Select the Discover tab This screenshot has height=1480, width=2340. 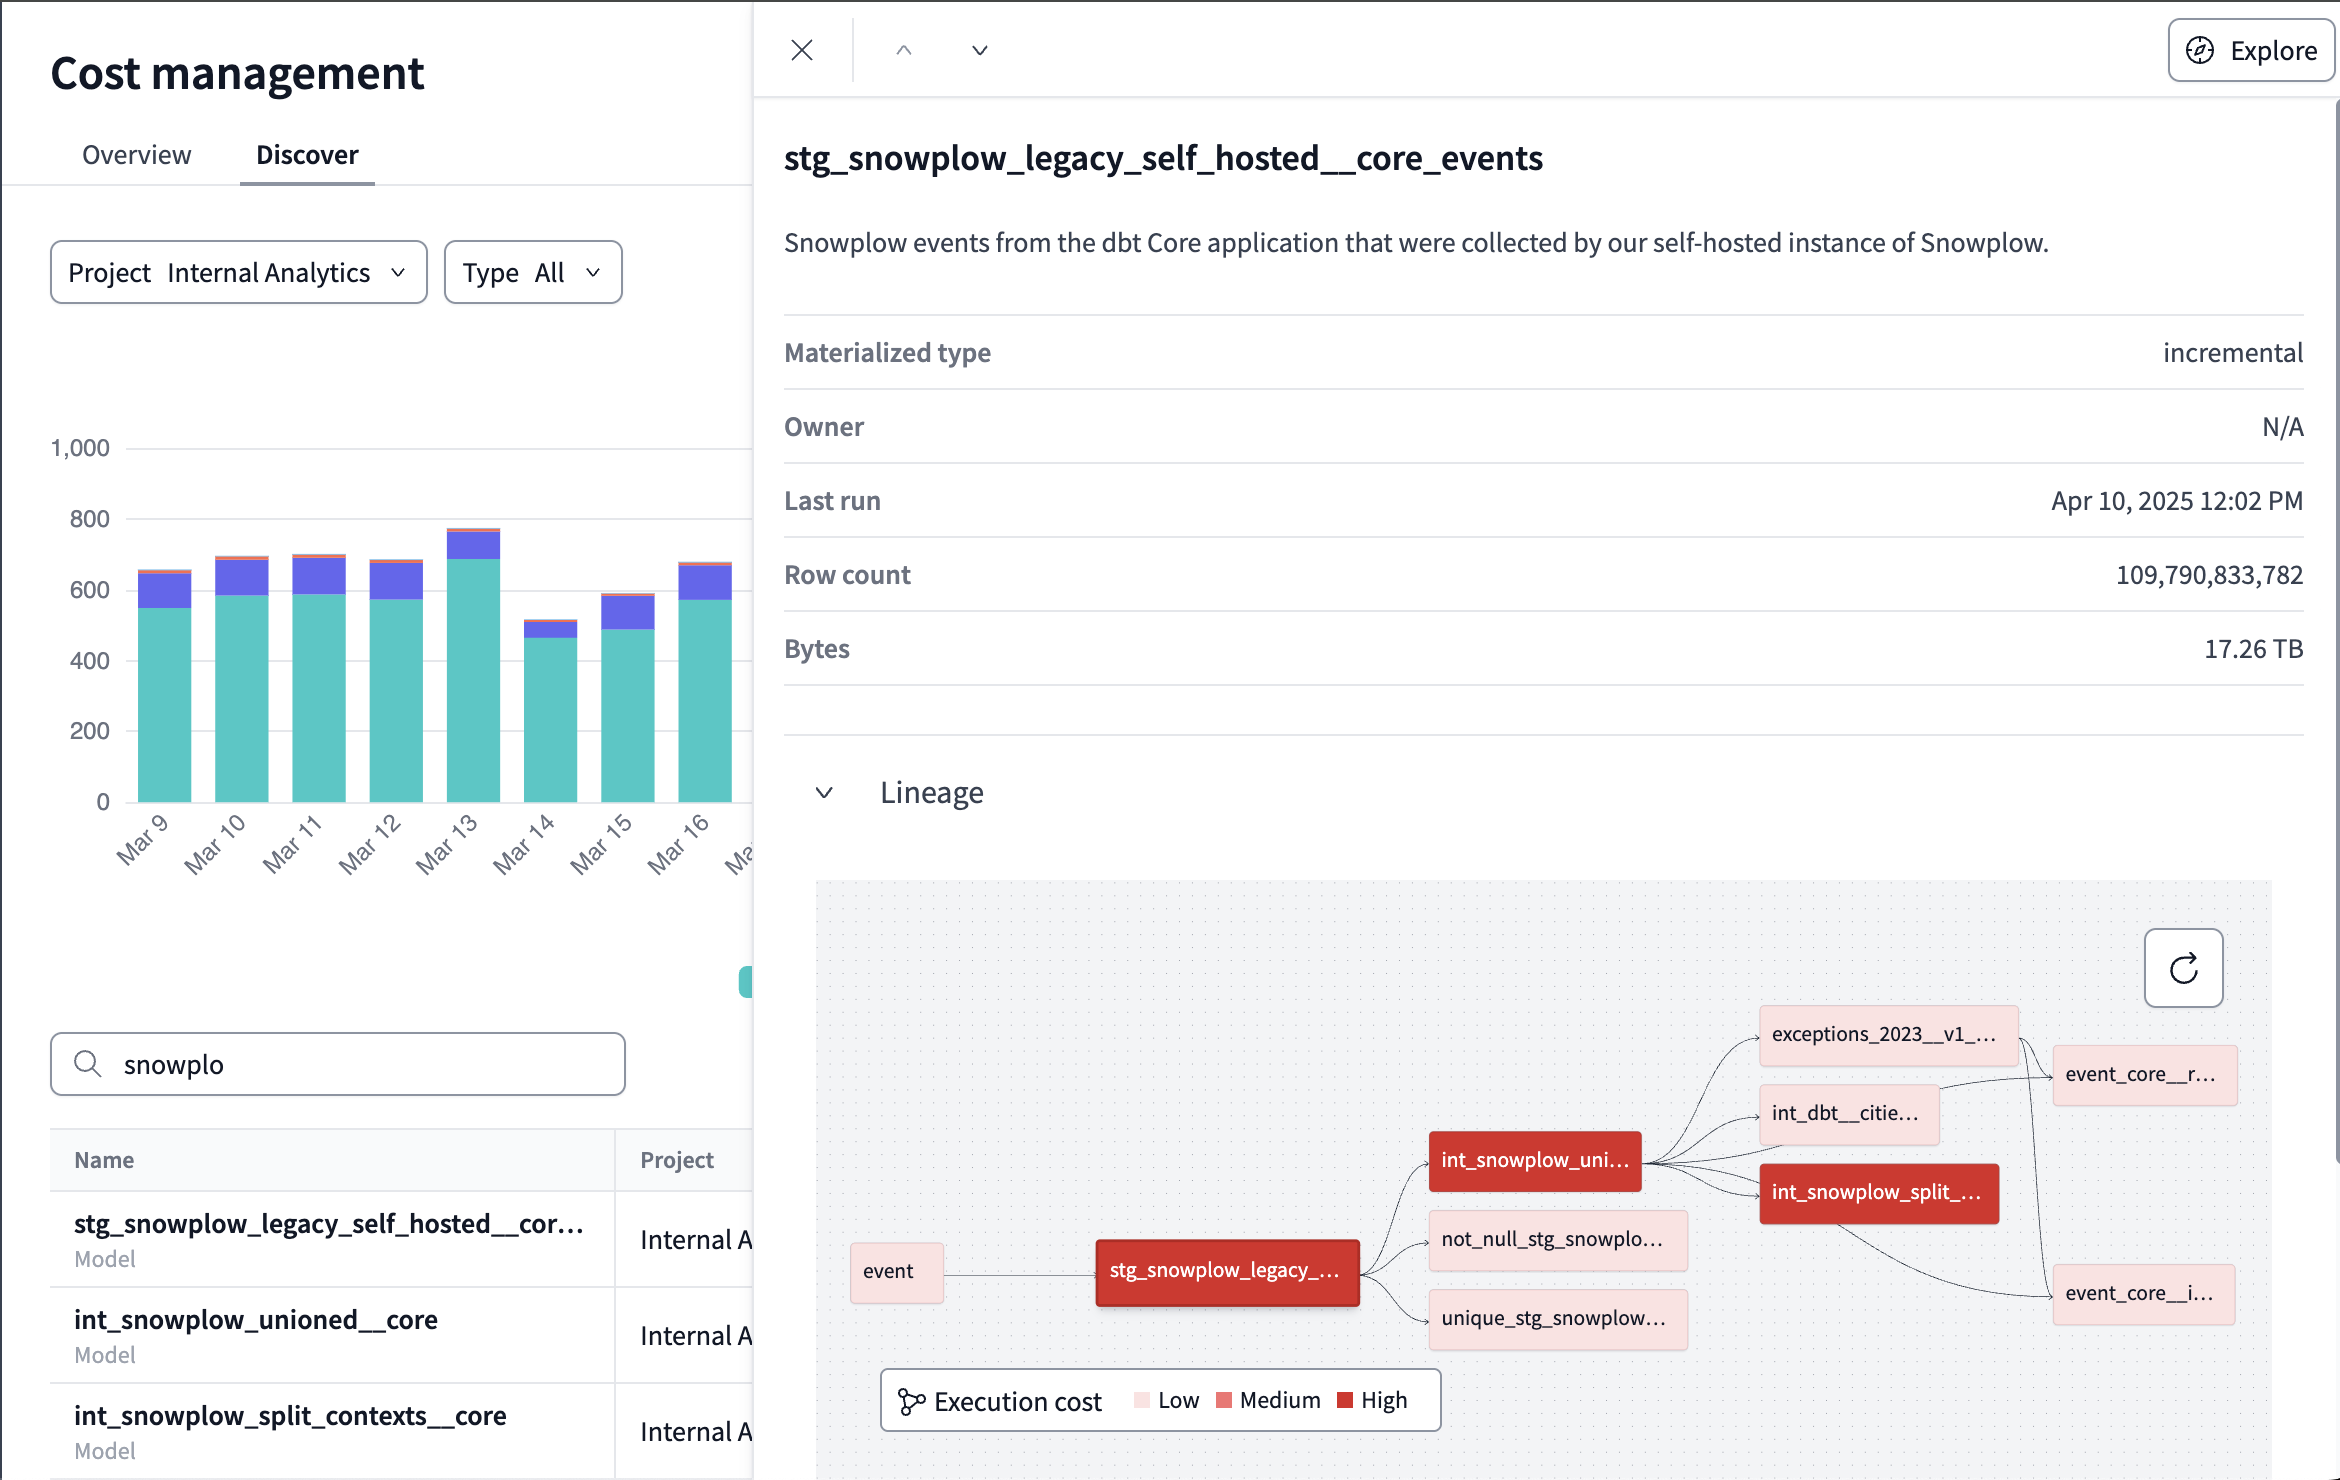[x=307, y=154]
